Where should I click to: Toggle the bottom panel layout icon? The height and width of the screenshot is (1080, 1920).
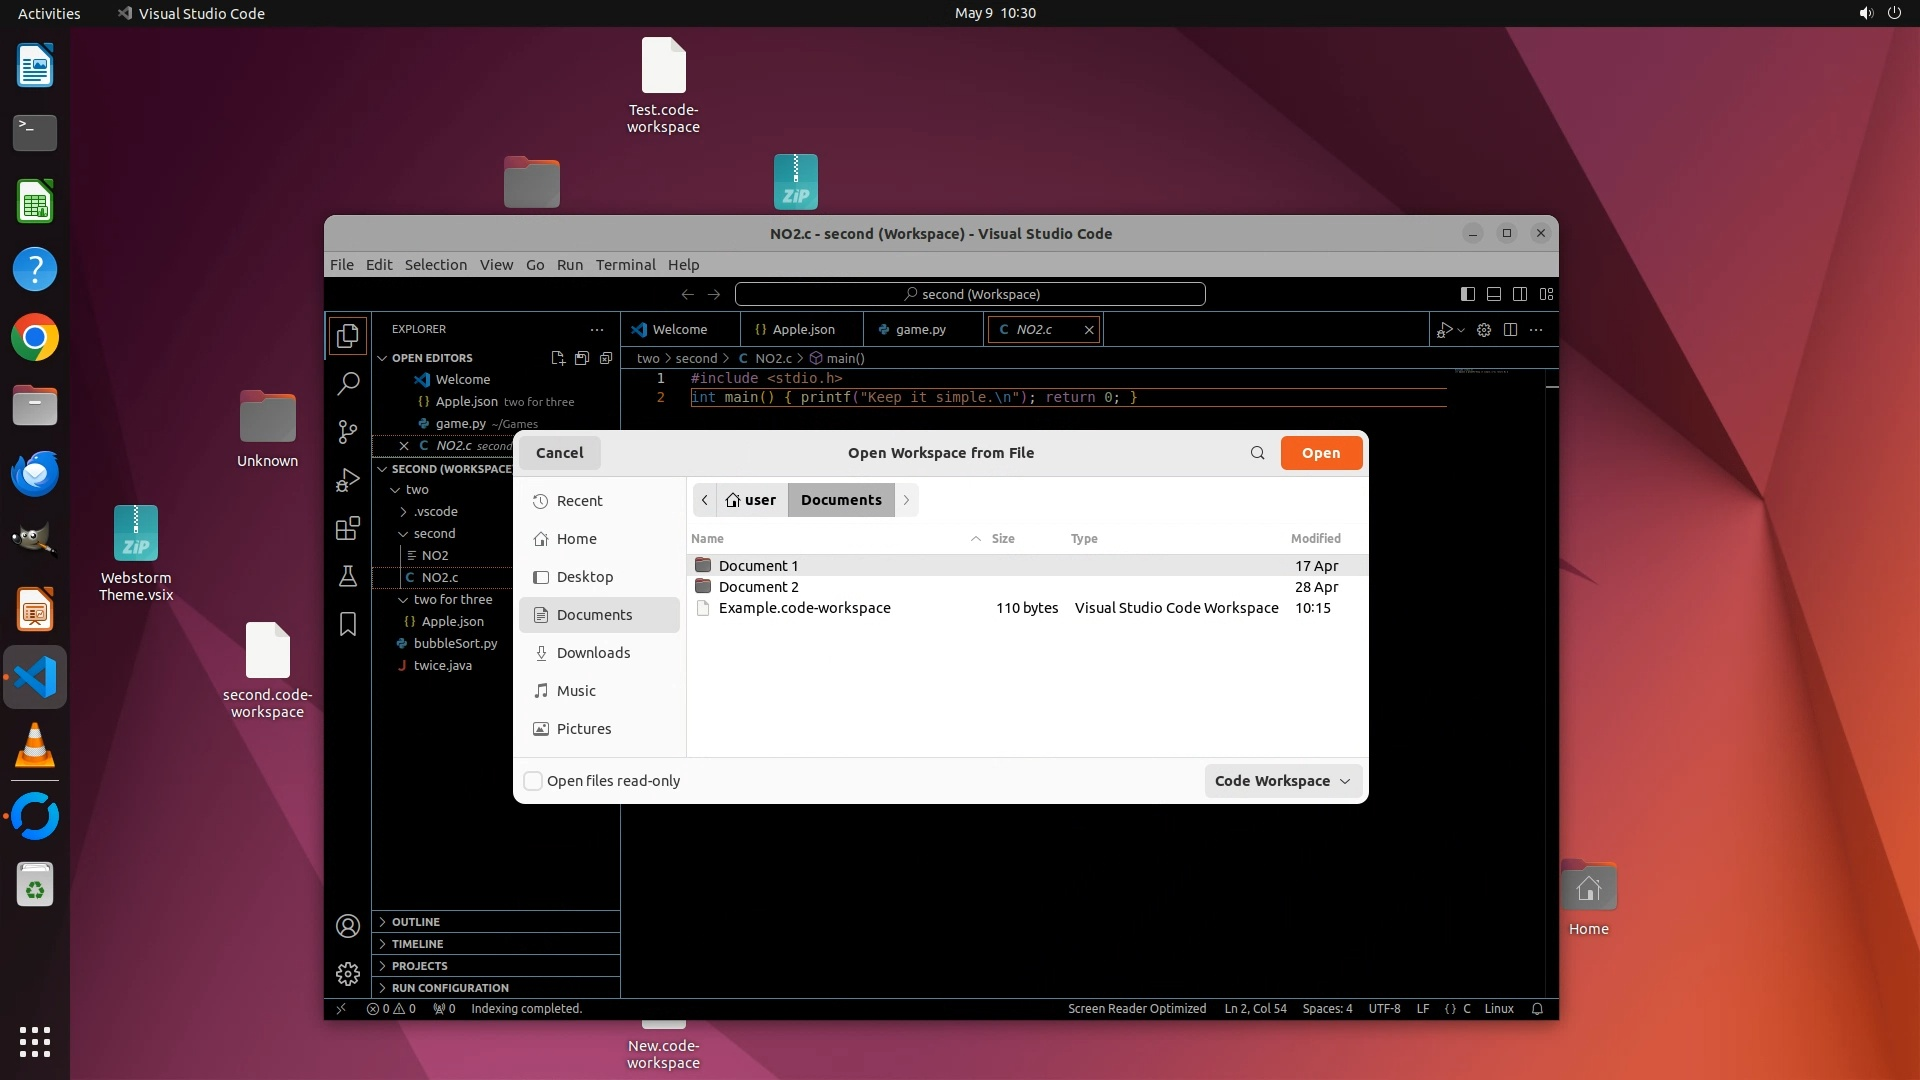1493,294
